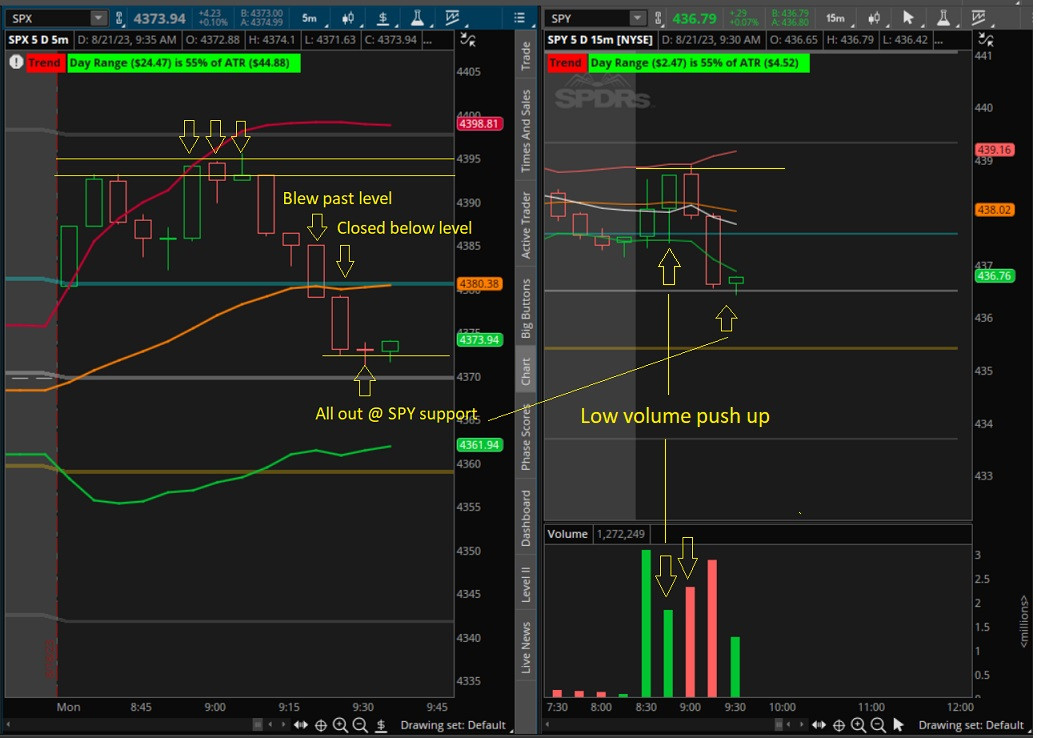Zoom out using magnifier minus under SPY chart

(x=878, y=725)
